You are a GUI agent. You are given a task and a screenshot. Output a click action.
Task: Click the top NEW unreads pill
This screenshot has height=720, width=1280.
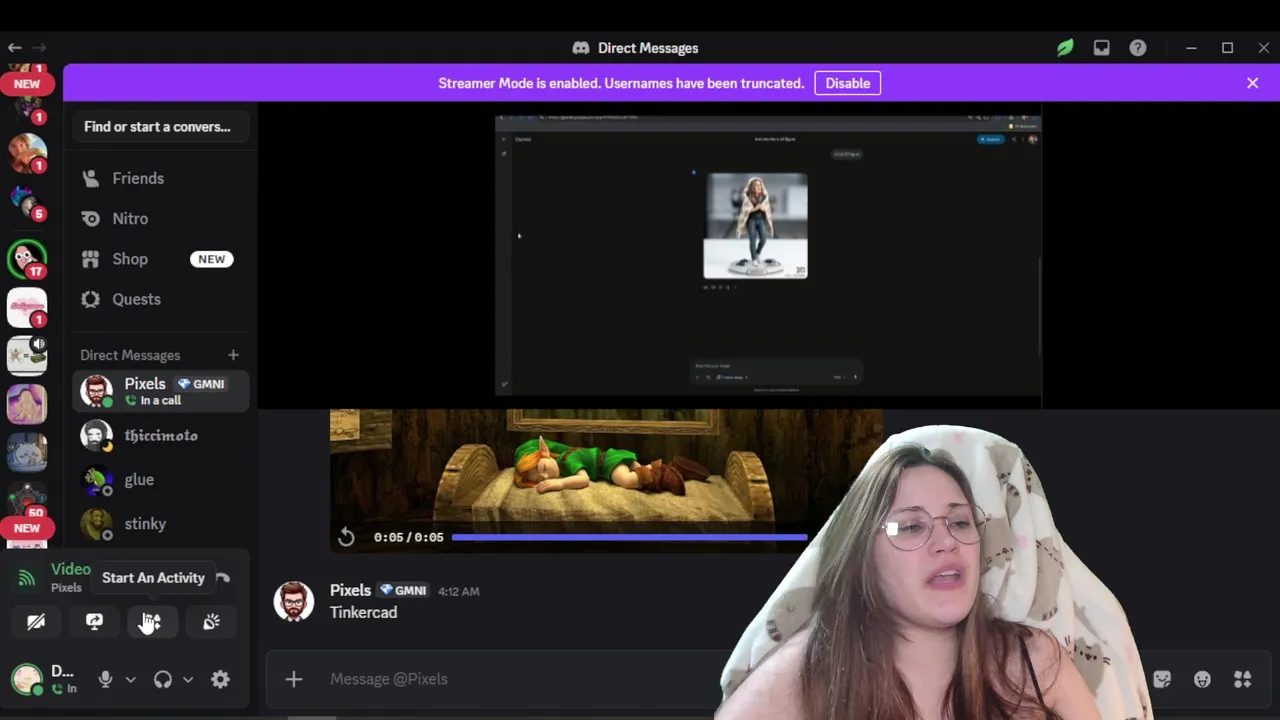pos(27,84)
